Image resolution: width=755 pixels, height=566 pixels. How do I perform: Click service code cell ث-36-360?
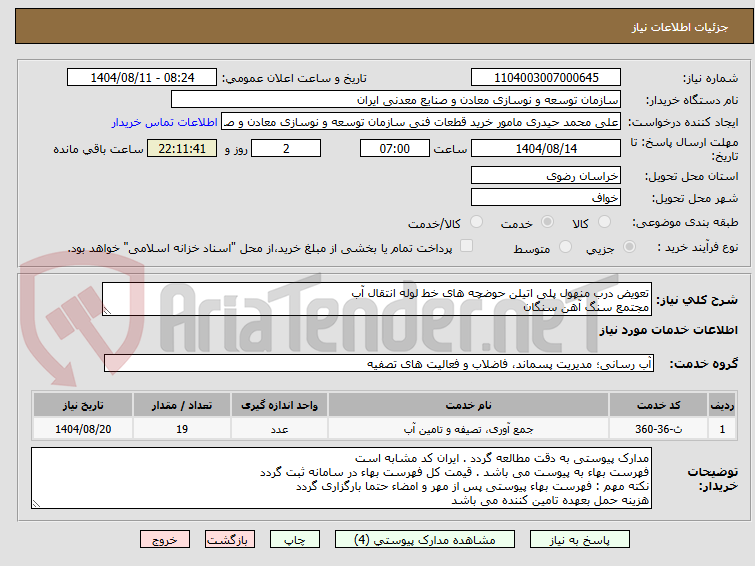pyautogui.click(x=658, y=429)
